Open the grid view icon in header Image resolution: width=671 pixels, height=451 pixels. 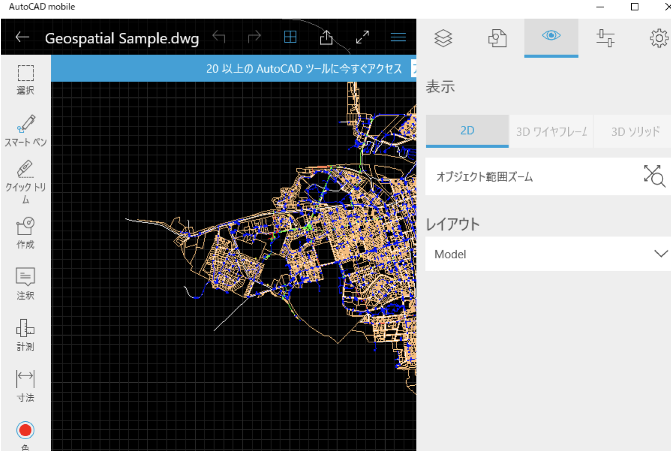(290, 37)
